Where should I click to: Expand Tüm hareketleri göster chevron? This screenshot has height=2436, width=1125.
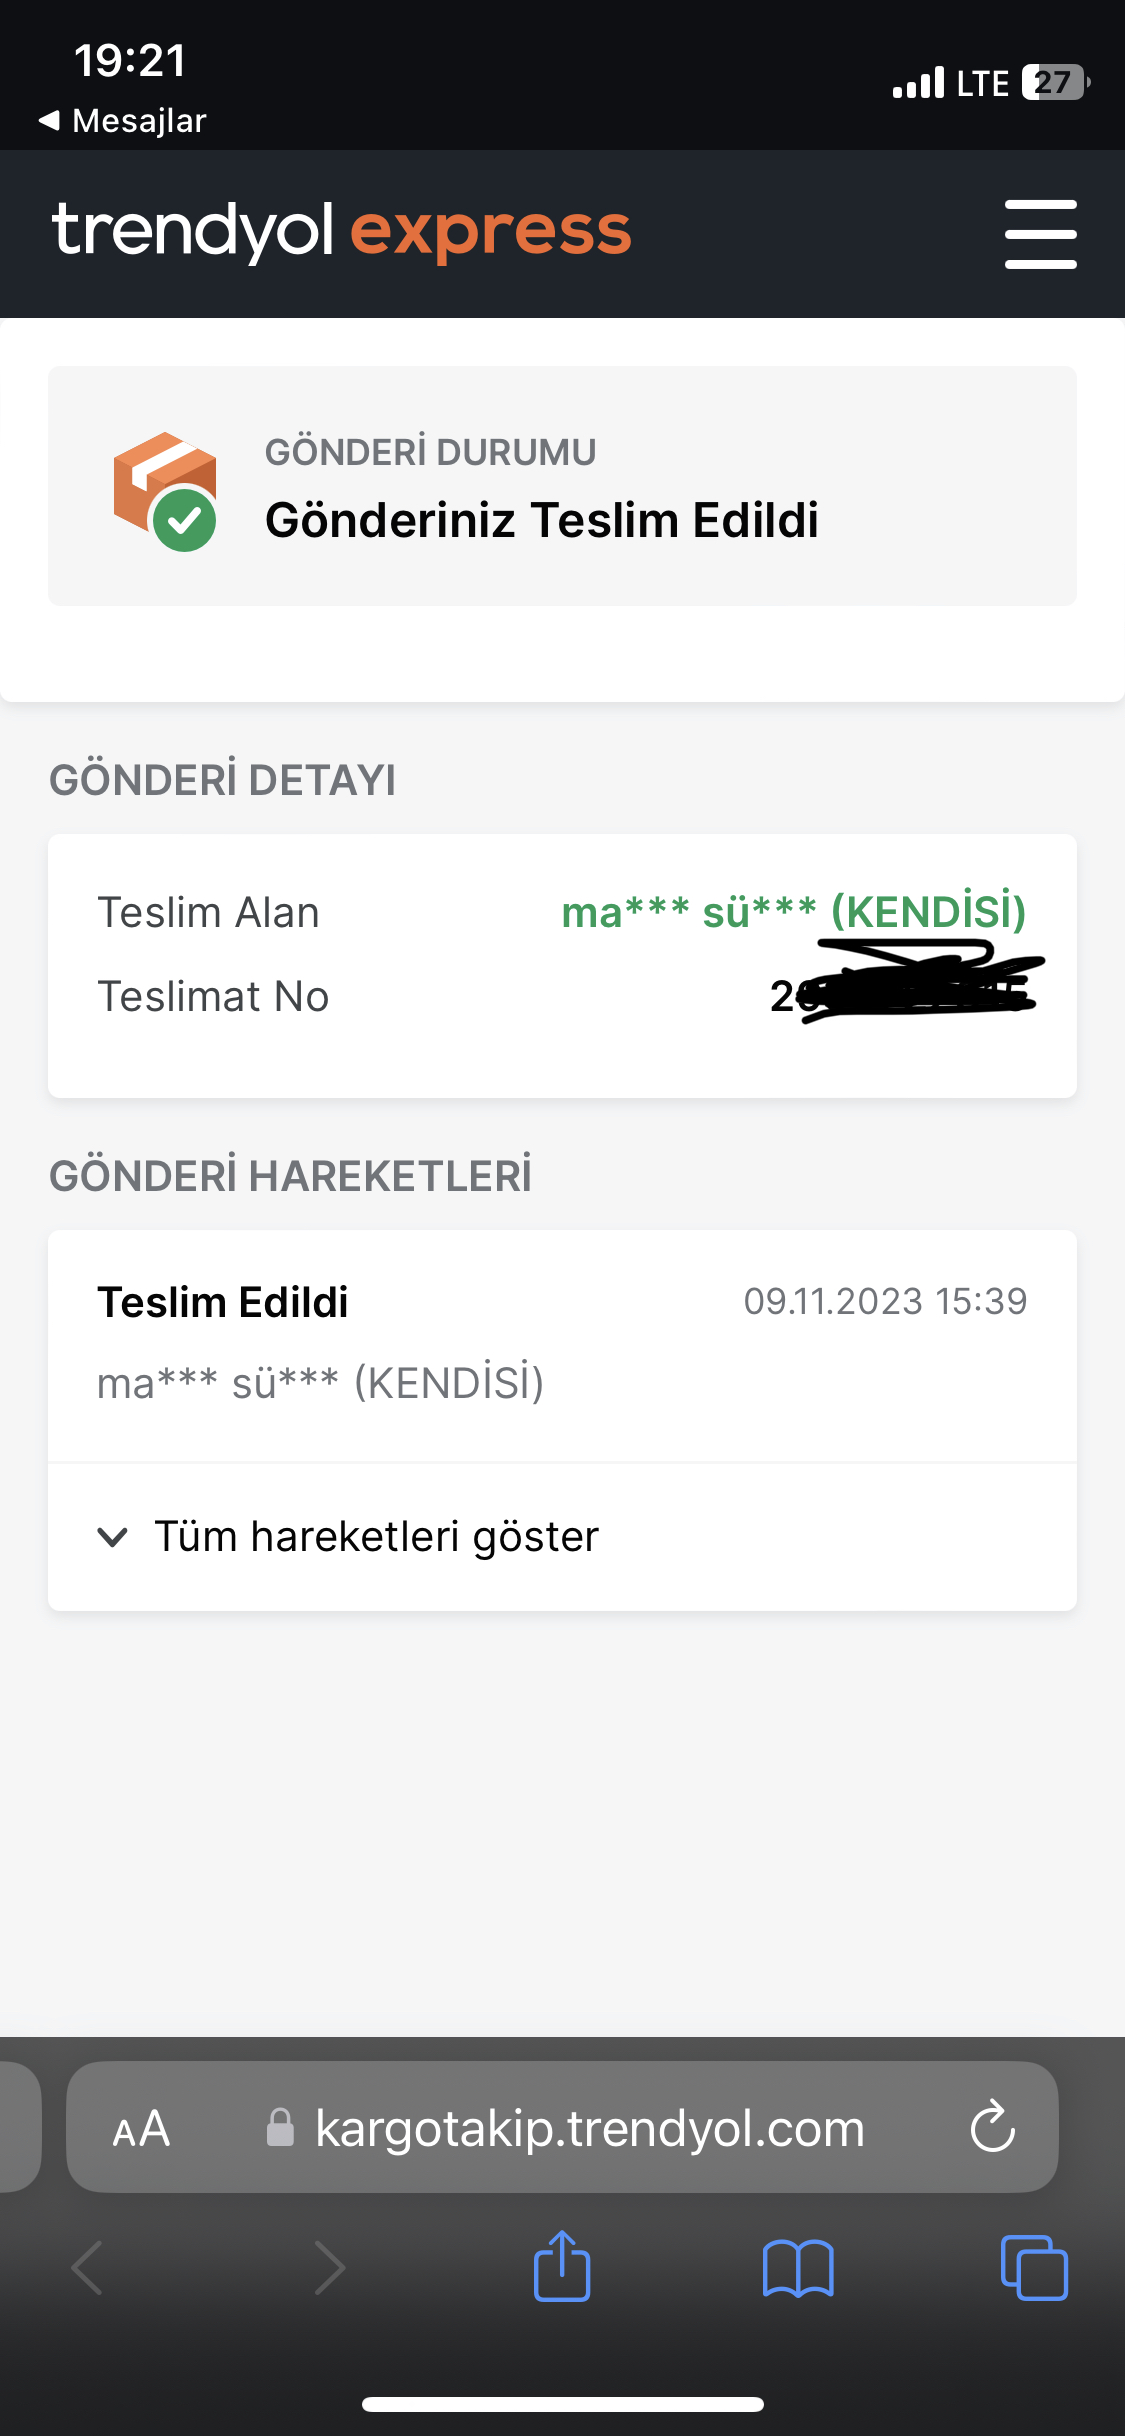[x=113, y=1537]
